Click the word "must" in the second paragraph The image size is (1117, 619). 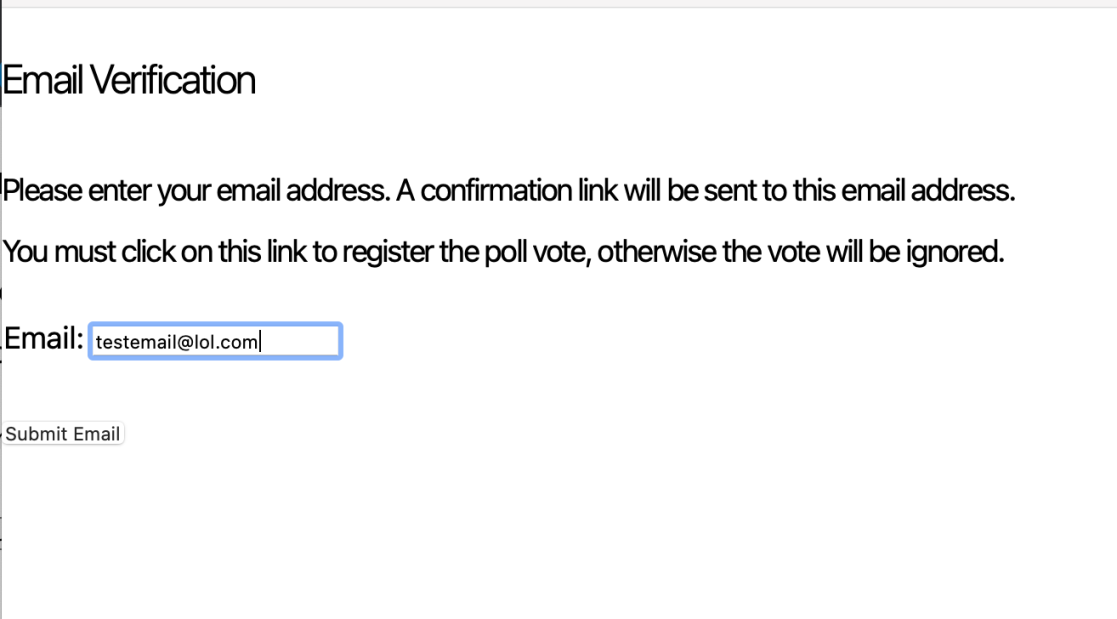pyautogui.click(x=85, y=252)
